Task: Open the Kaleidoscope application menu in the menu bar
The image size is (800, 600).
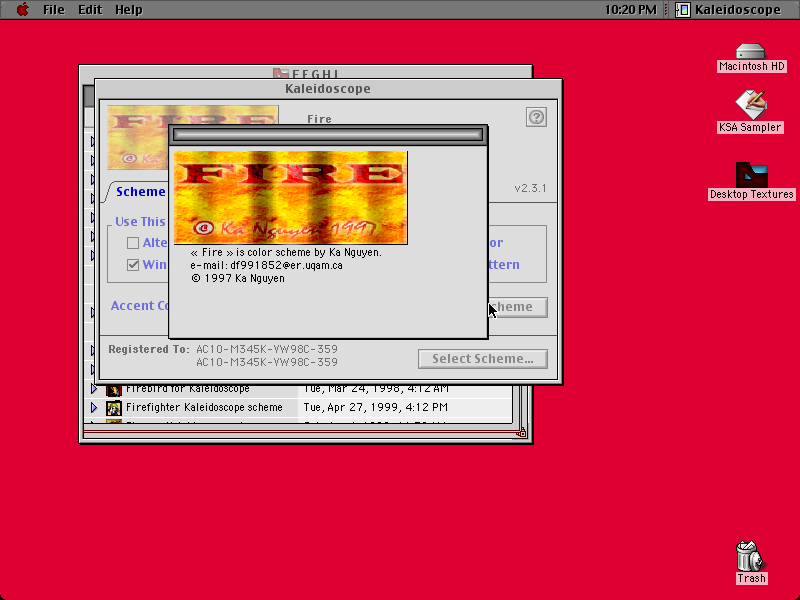Action: pyautogui.click(x=728, y=10)
